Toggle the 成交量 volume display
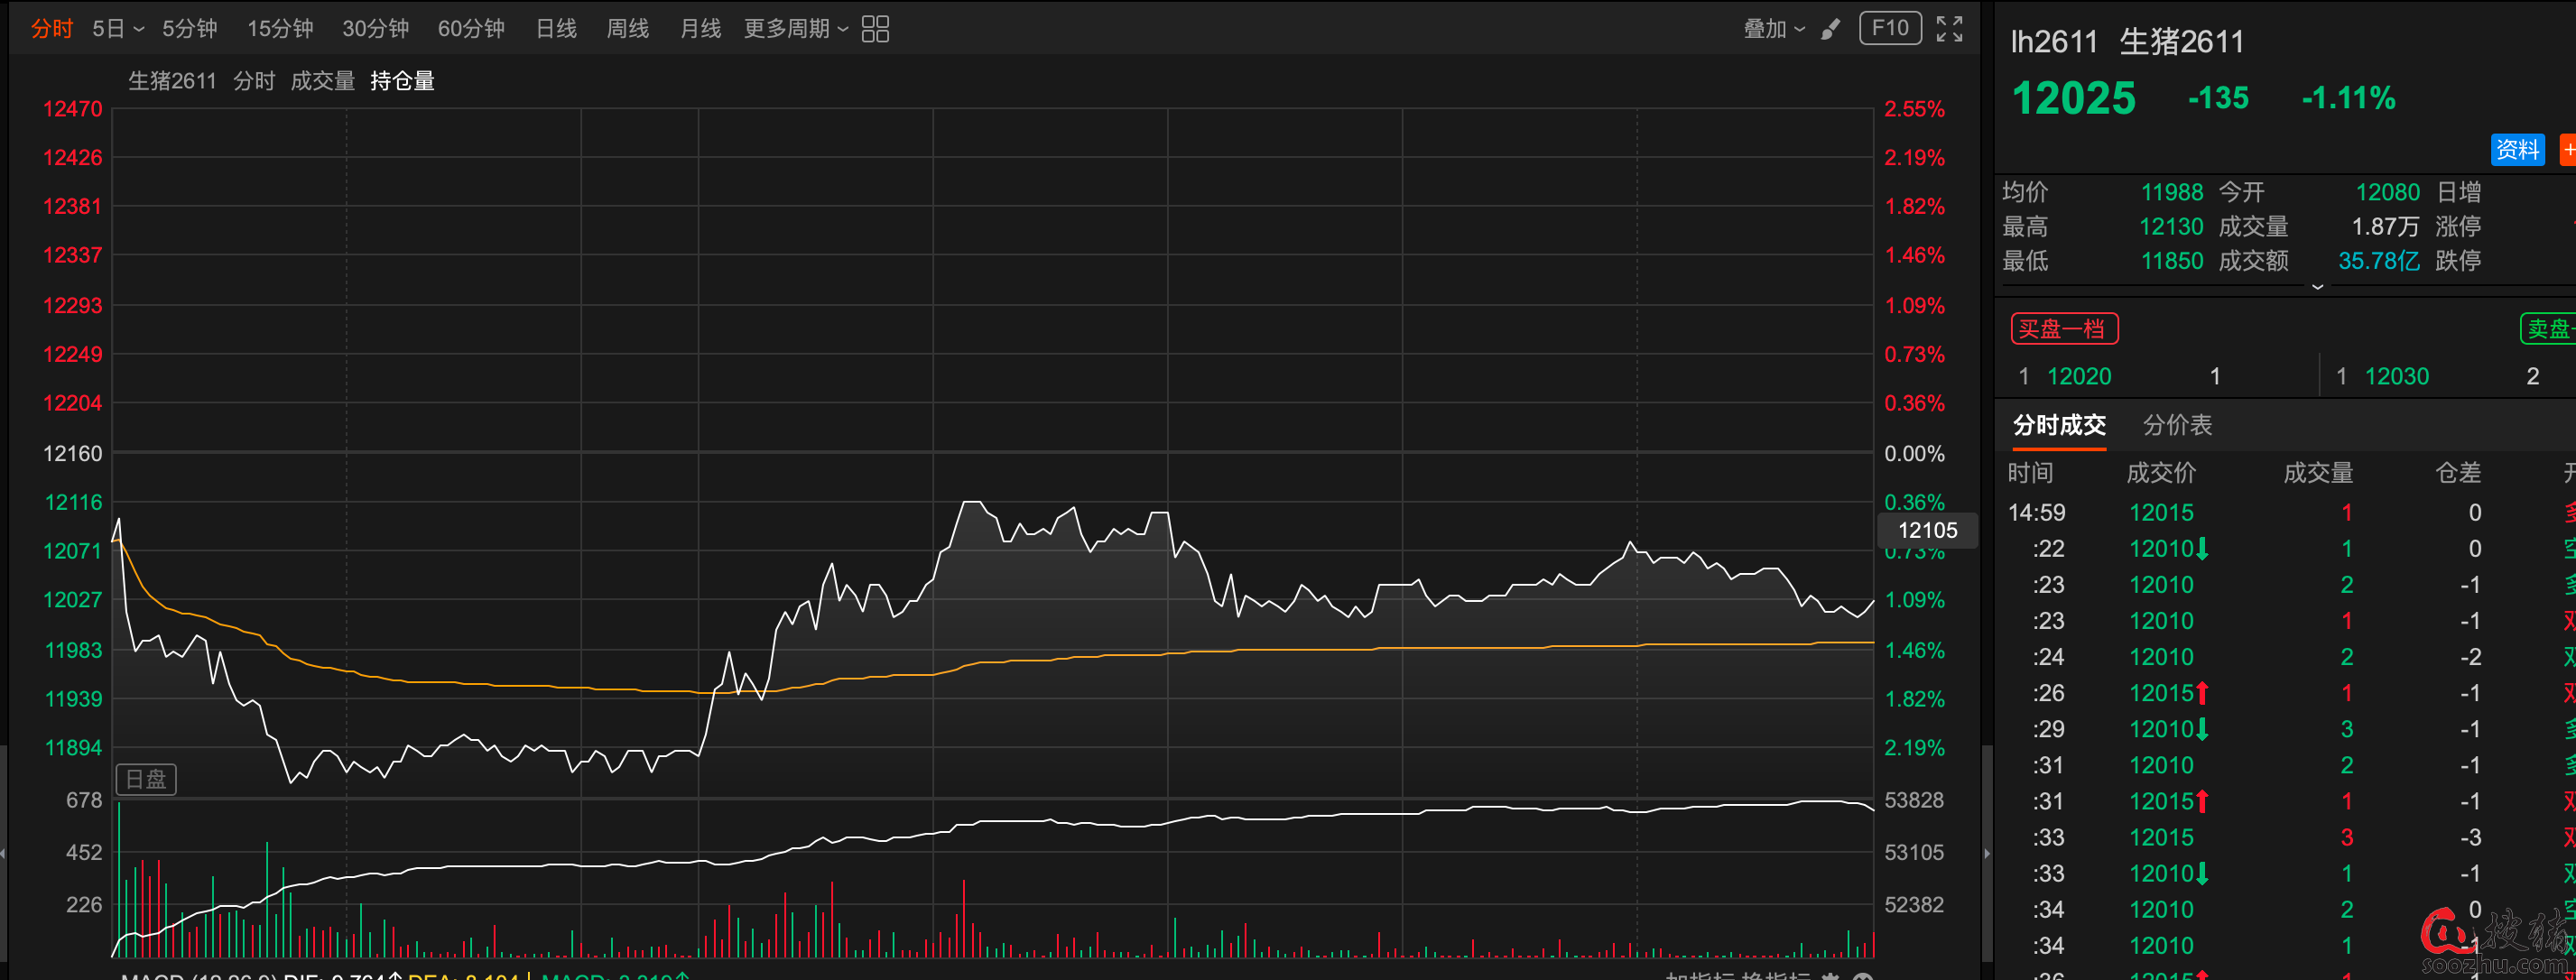 (322, 81)
